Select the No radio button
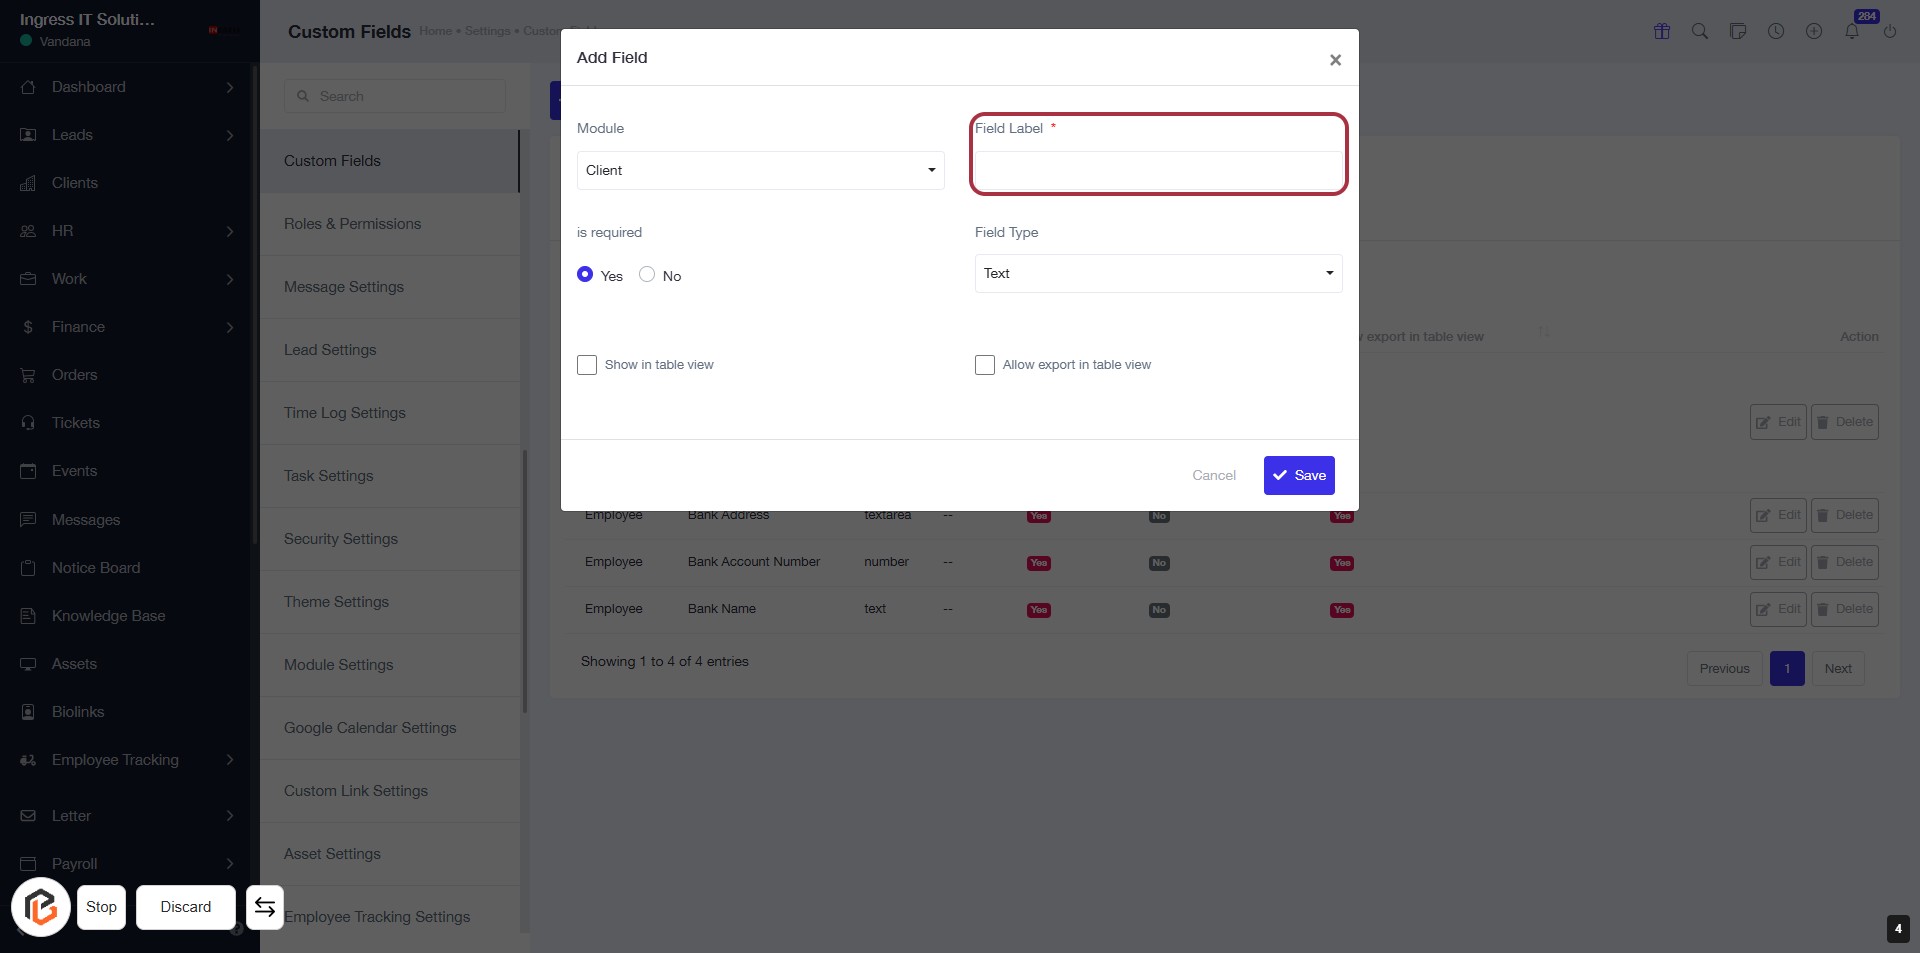The image size is (1920, 953). click(647, 274)
